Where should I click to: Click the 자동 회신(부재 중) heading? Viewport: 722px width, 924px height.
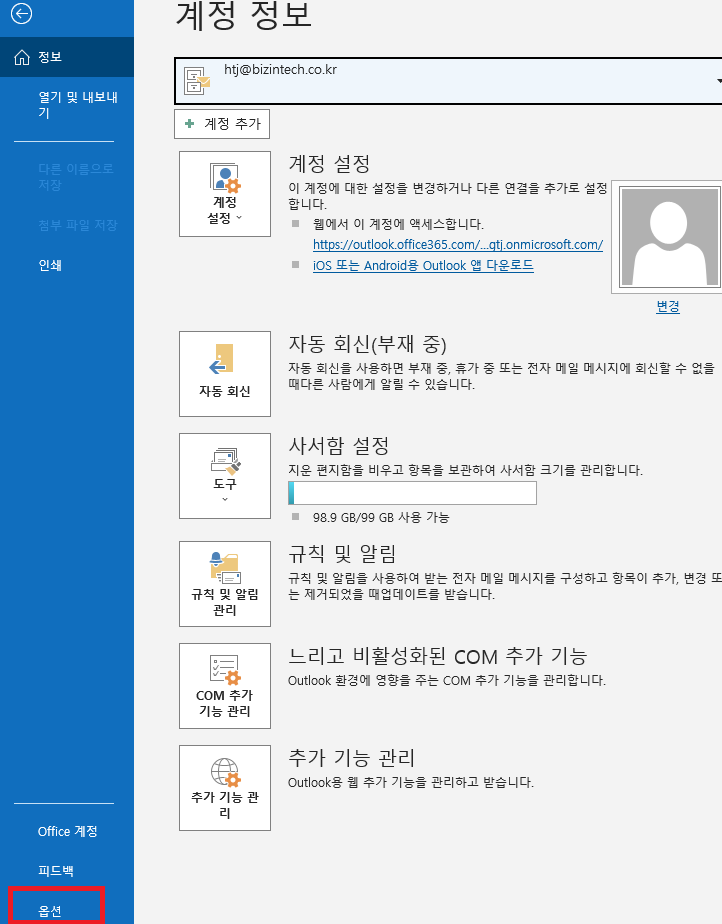click(368, 344)
